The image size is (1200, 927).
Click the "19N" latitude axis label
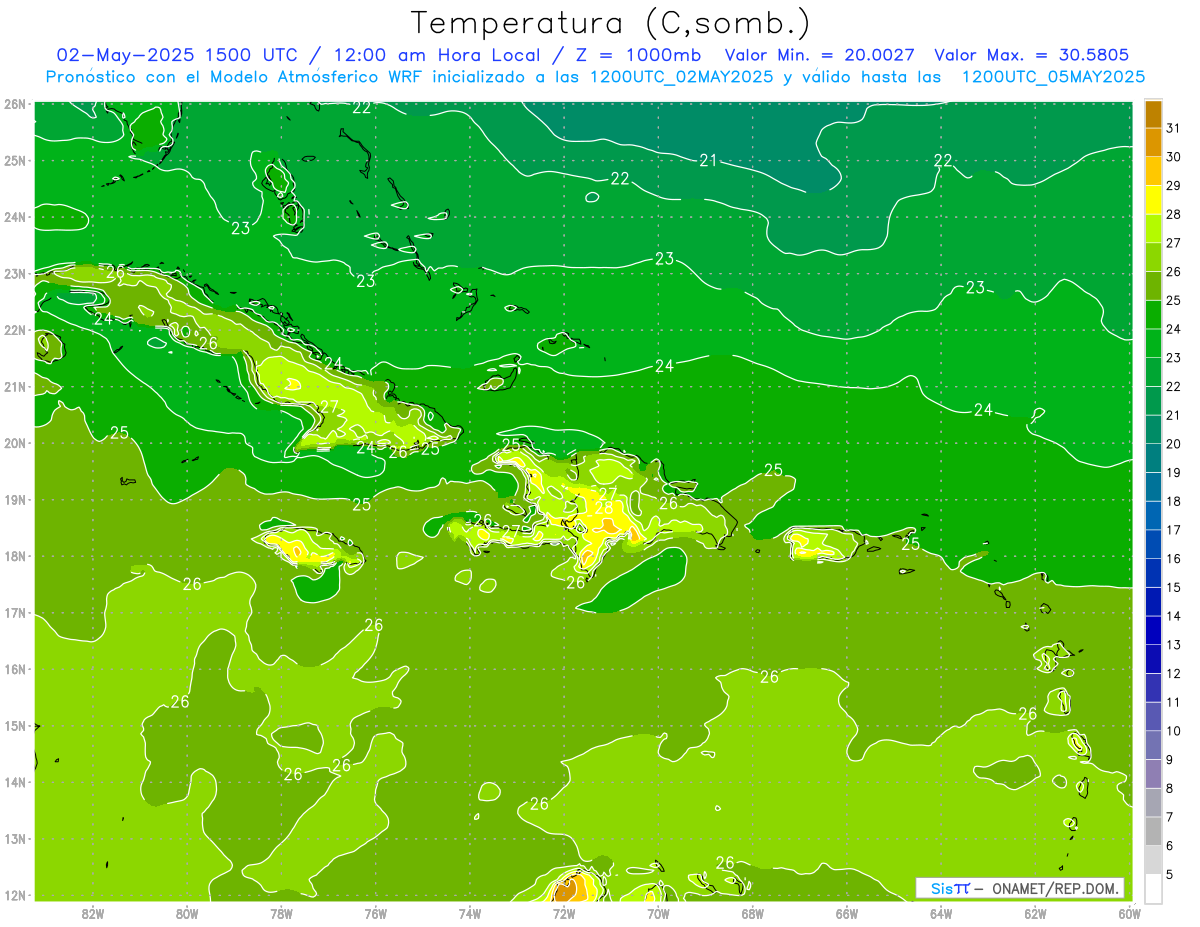click(x=14, y=500)
